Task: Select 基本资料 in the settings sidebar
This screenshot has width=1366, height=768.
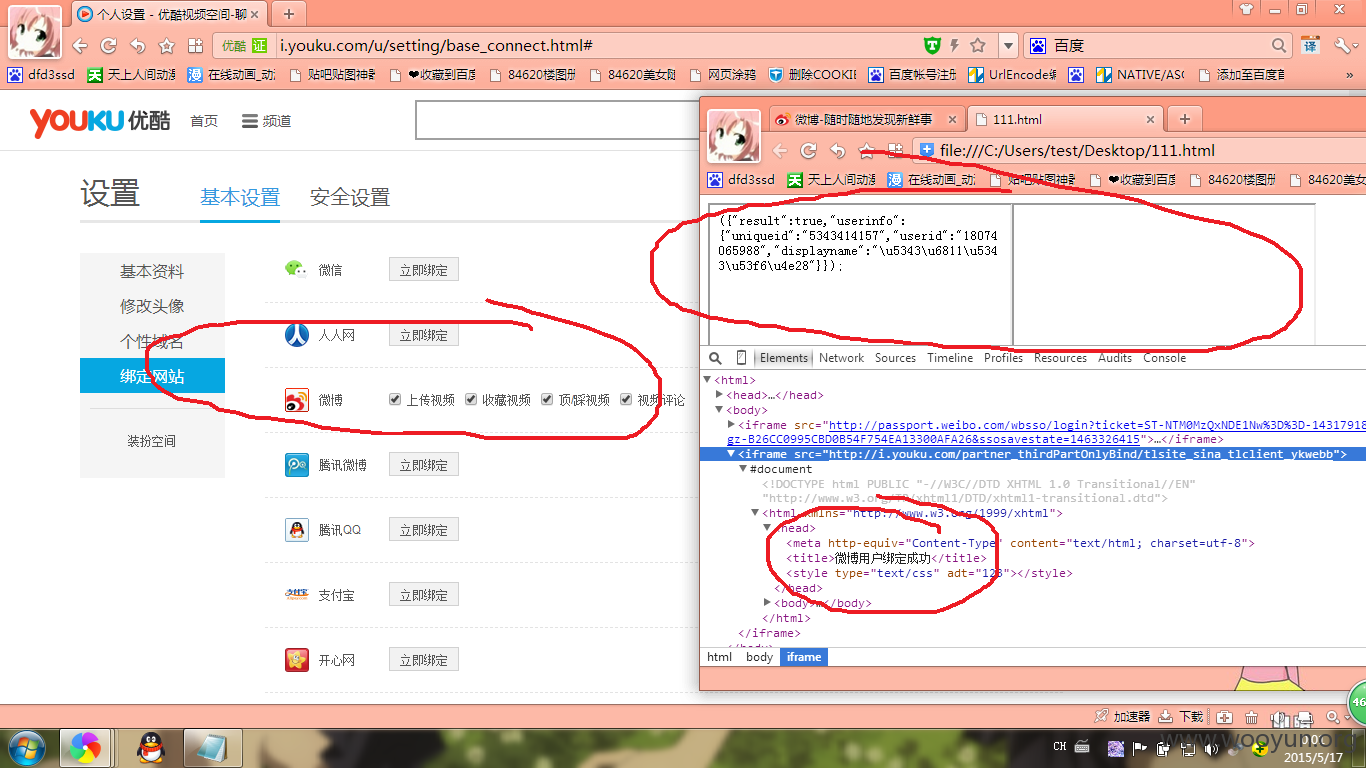Action: [152, 272]
